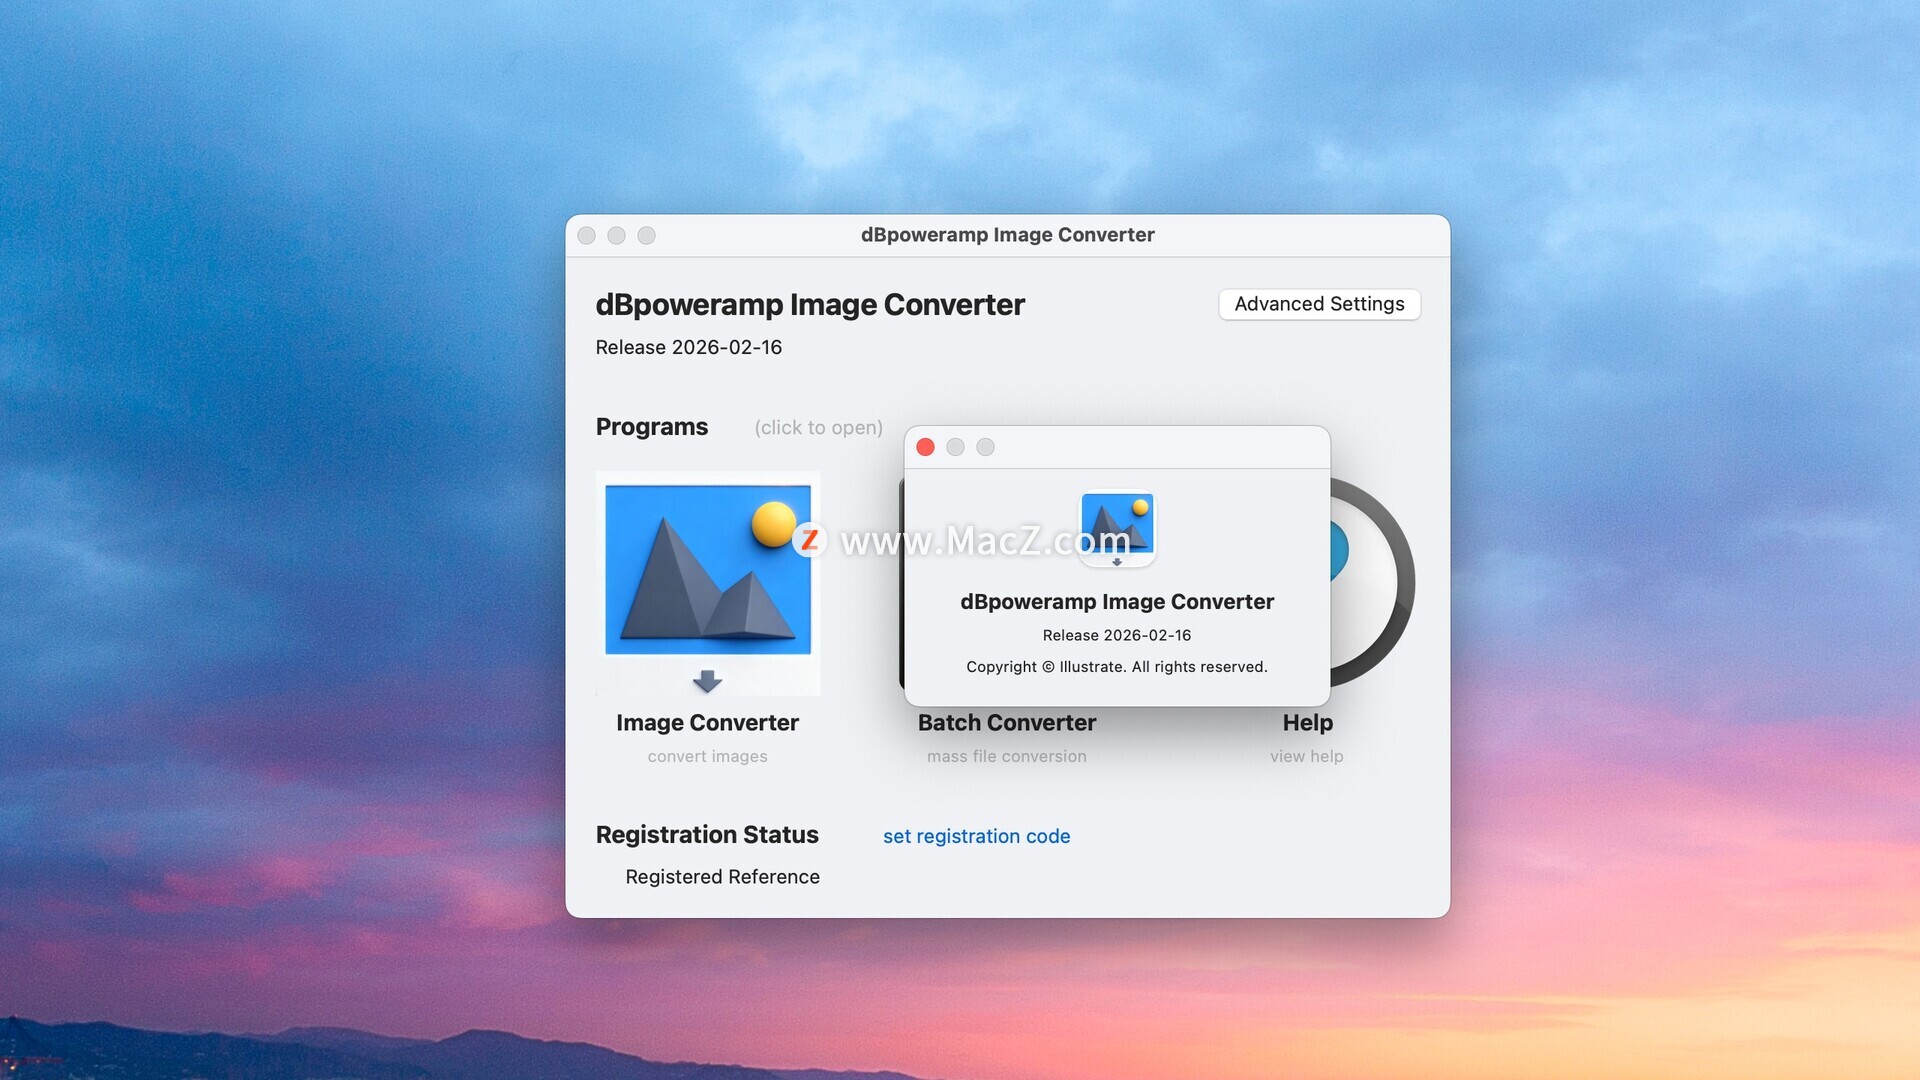
Task: Click the 'set registration code' link
Action: pos(976,836)
